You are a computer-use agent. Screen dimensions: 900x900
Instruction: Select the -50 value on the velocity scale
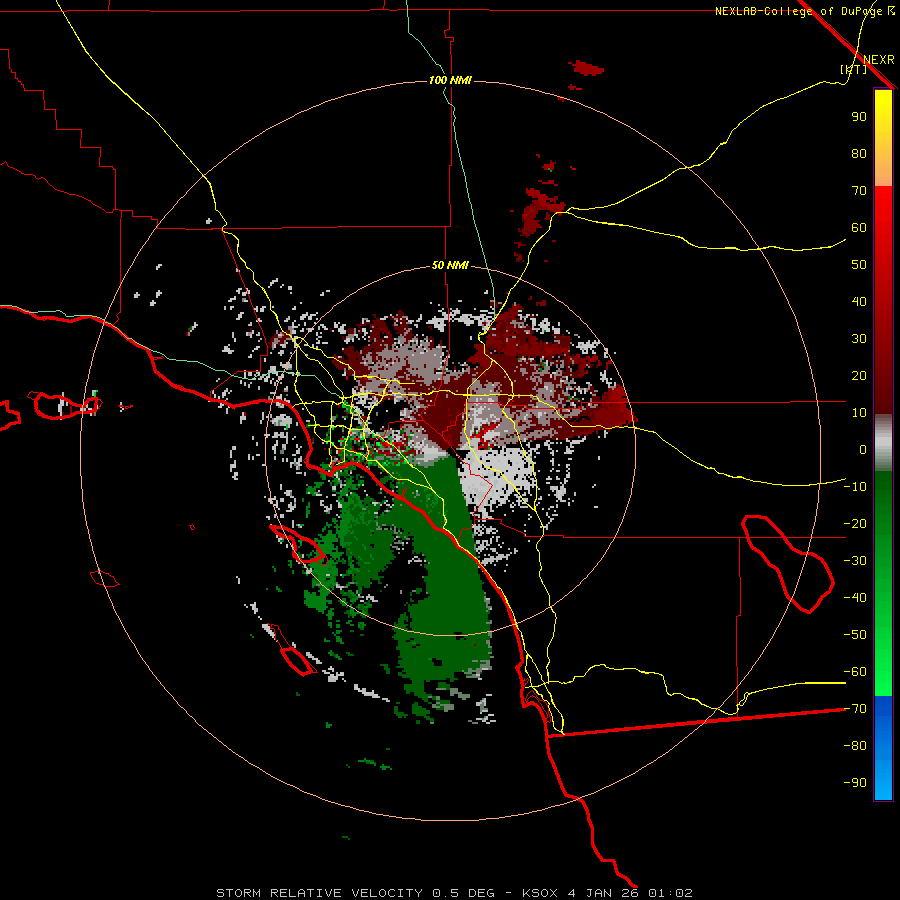pyautogui.click(x=855, y=635)
